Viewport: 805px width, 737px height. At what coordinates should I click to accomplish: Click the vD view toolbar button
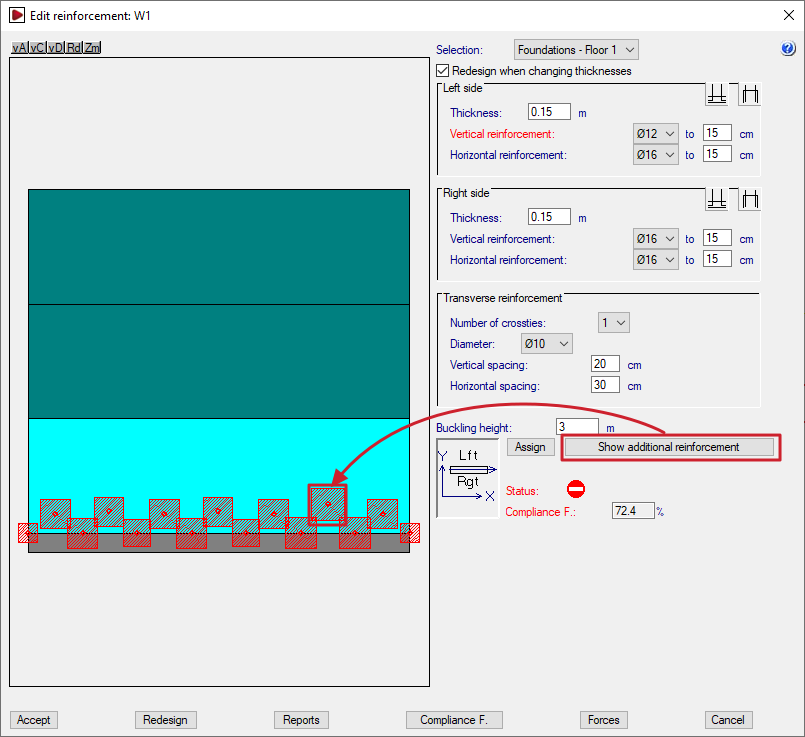pos(55,48)
